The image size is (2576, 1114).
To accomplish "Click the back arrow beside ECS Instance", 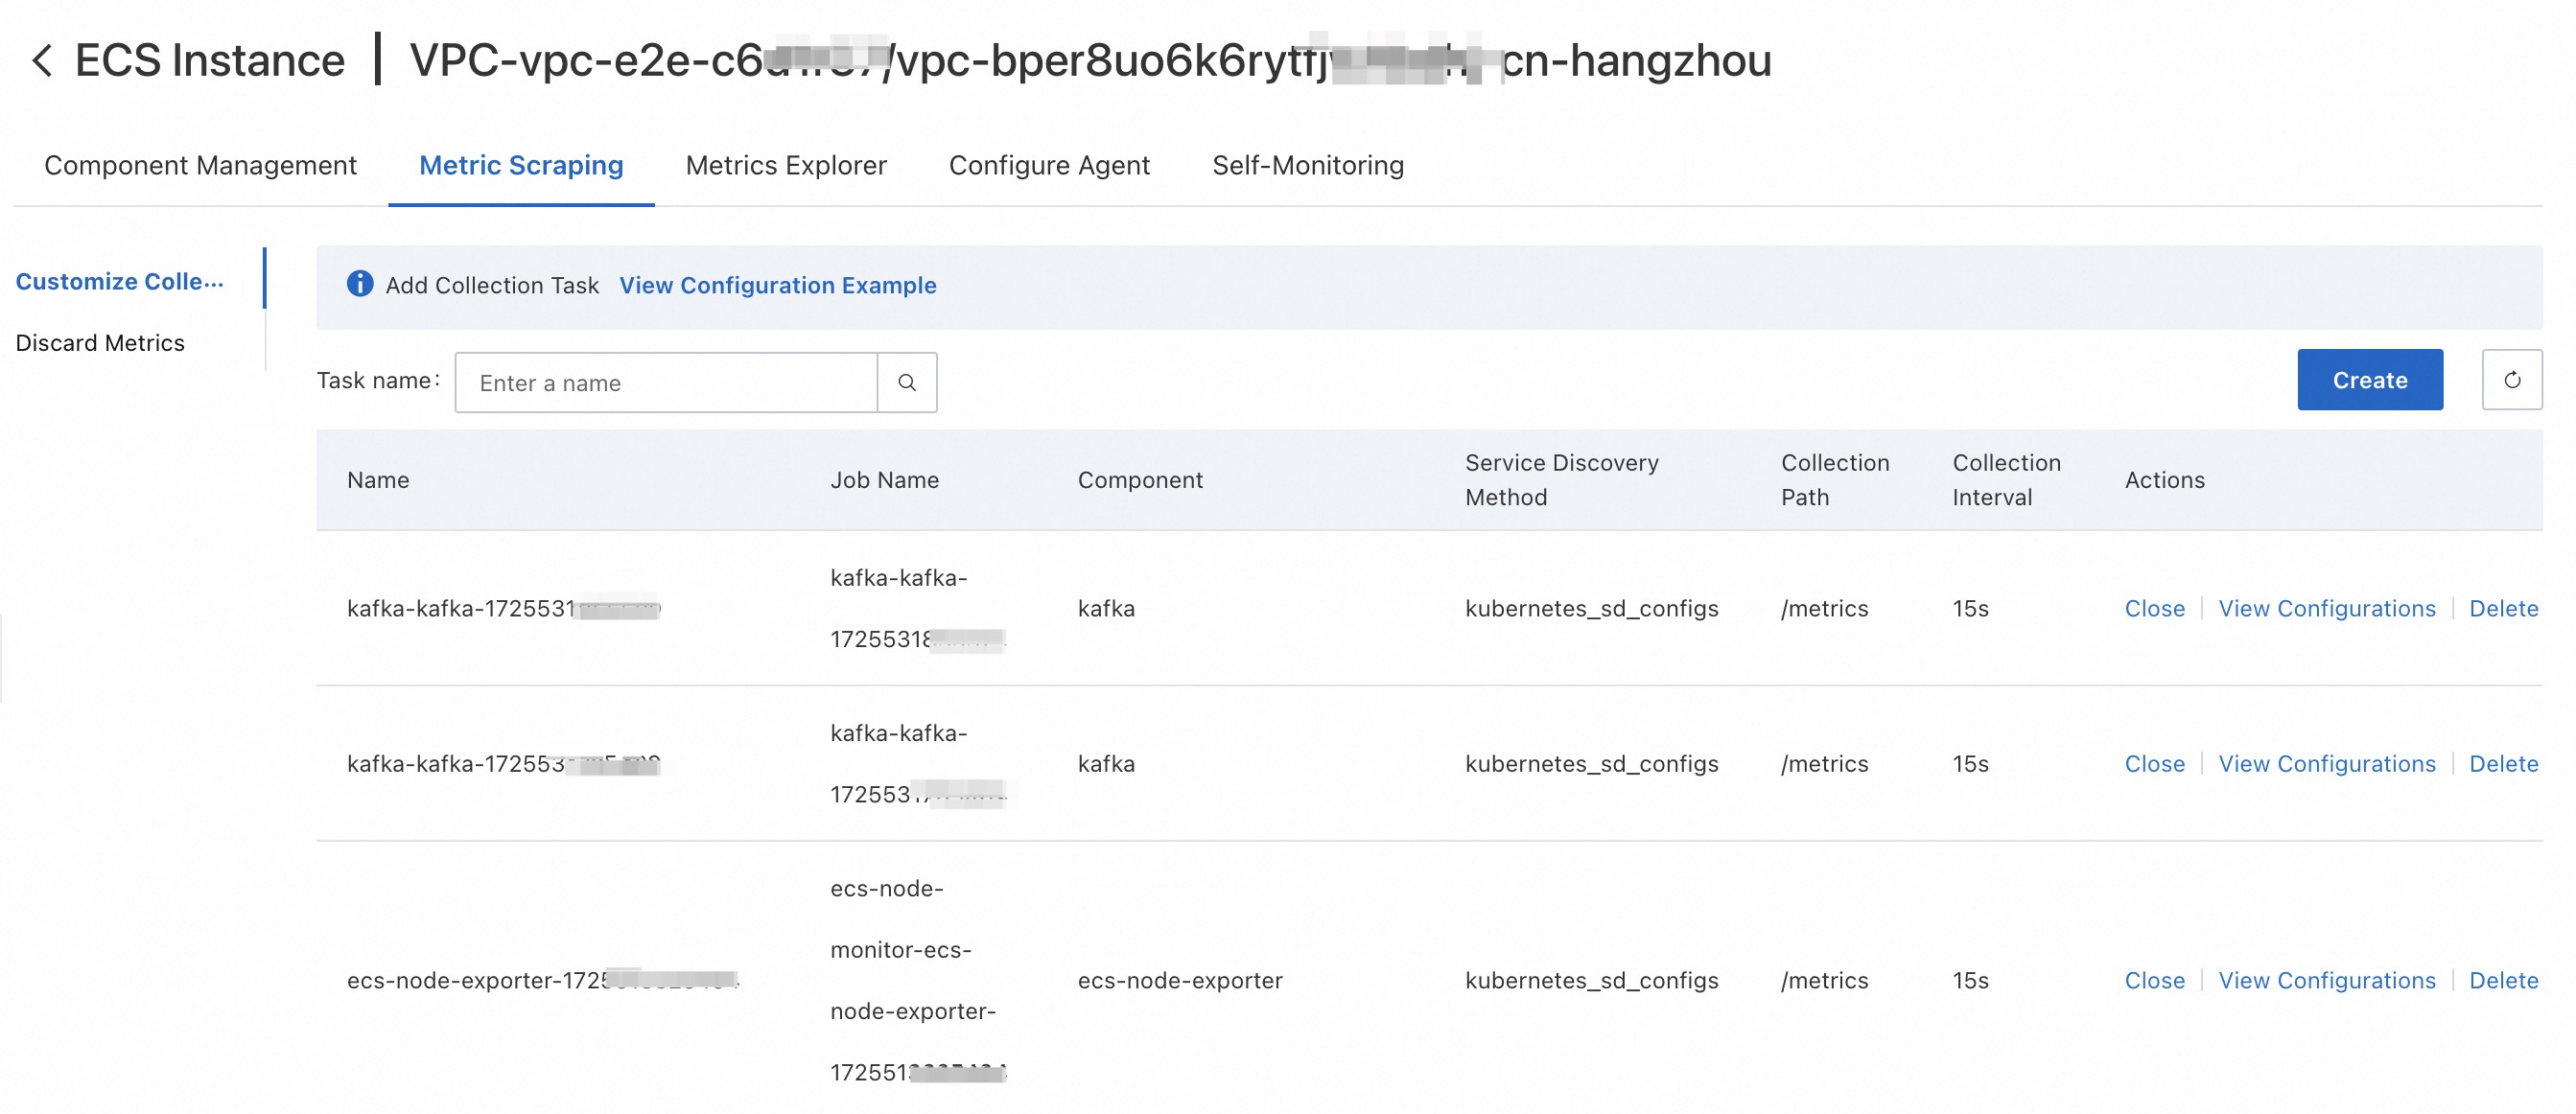I will [42, 60].
